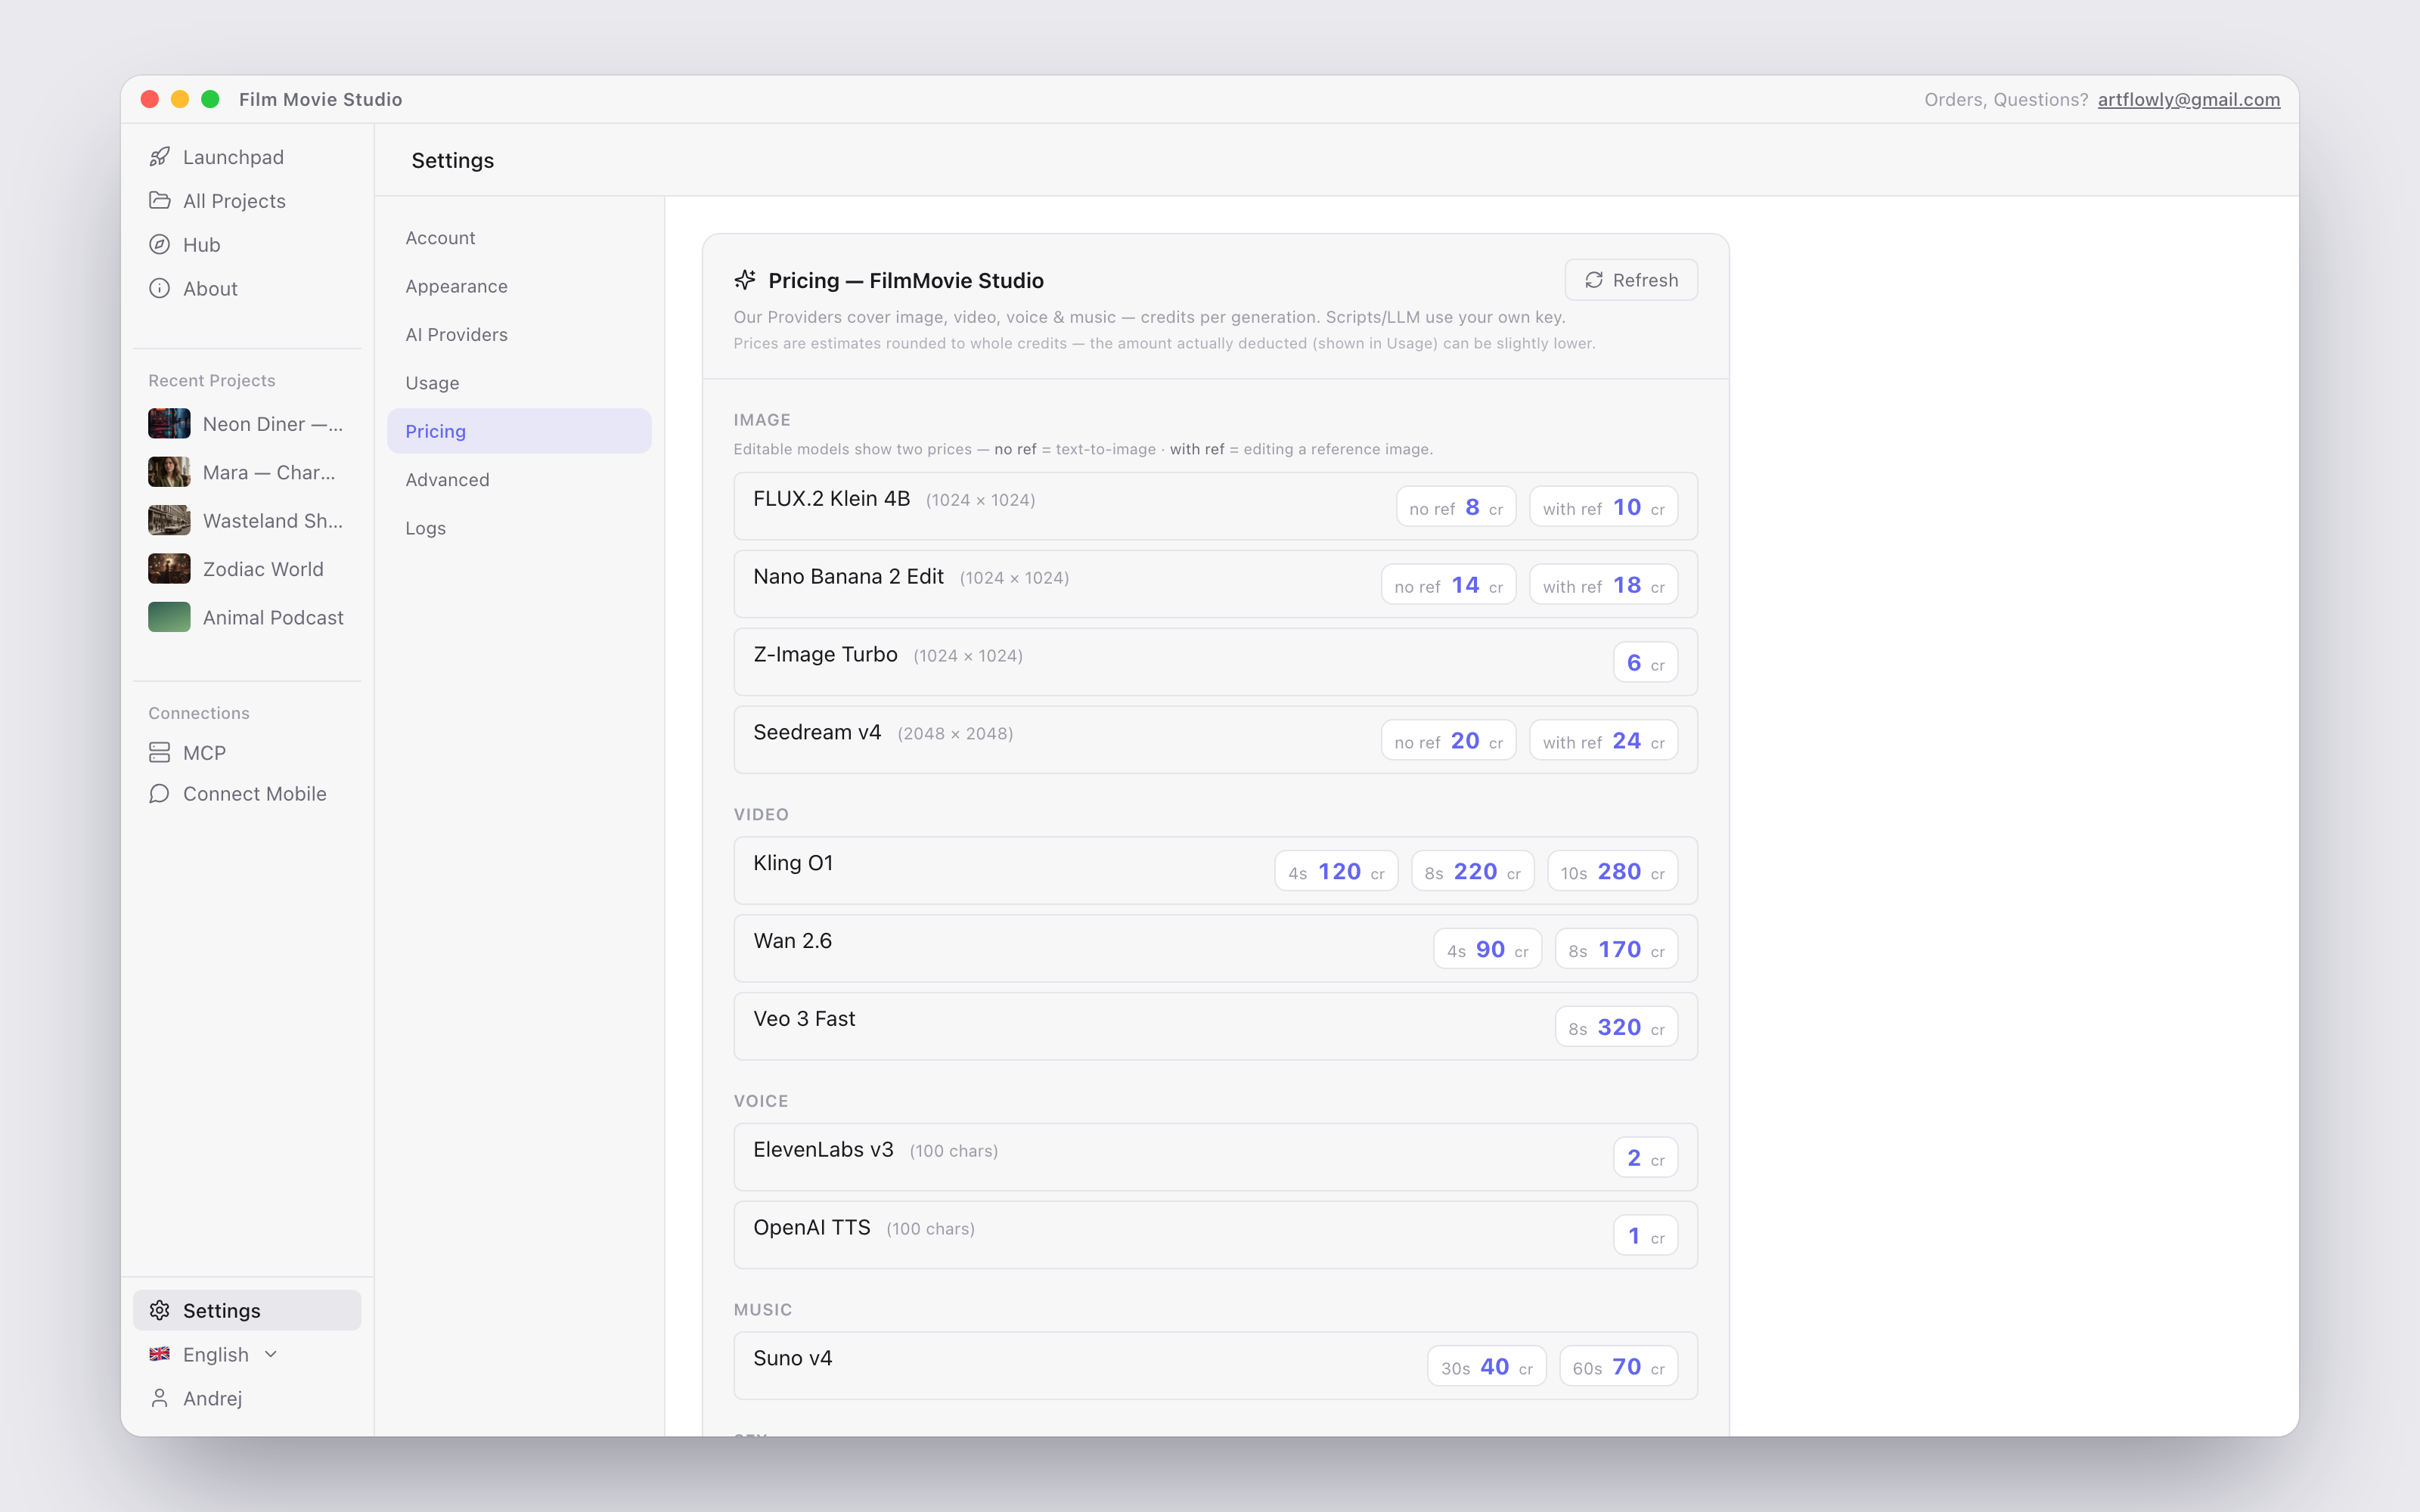Click FLUX.2 Klein 4B model name
Image resolution: width=2420 pixels, height=1512 pixels.
831,498
